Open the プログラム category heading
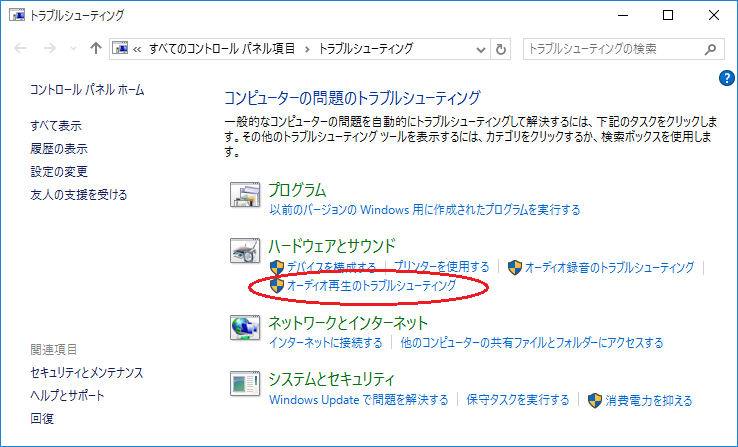The image size is (738, 447). tap(297, 190)
